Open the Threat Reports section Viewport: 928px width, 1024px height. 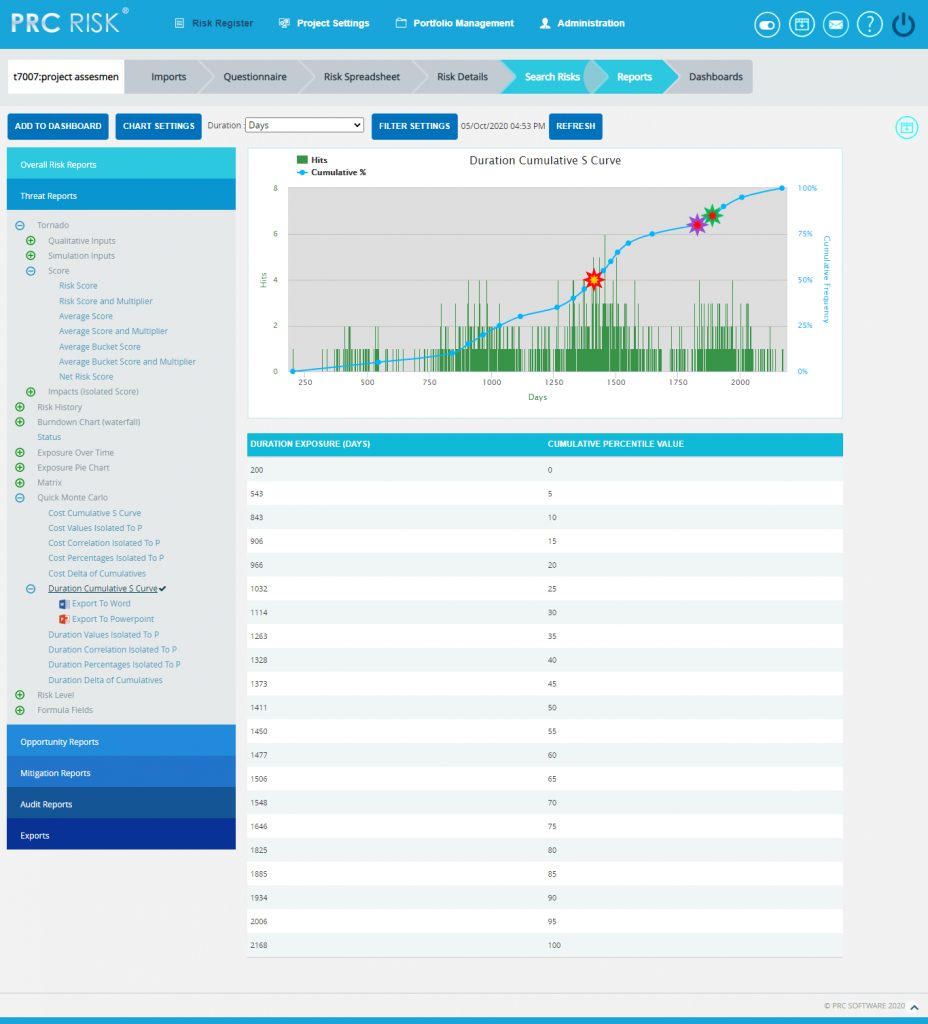tap(121, 195)
